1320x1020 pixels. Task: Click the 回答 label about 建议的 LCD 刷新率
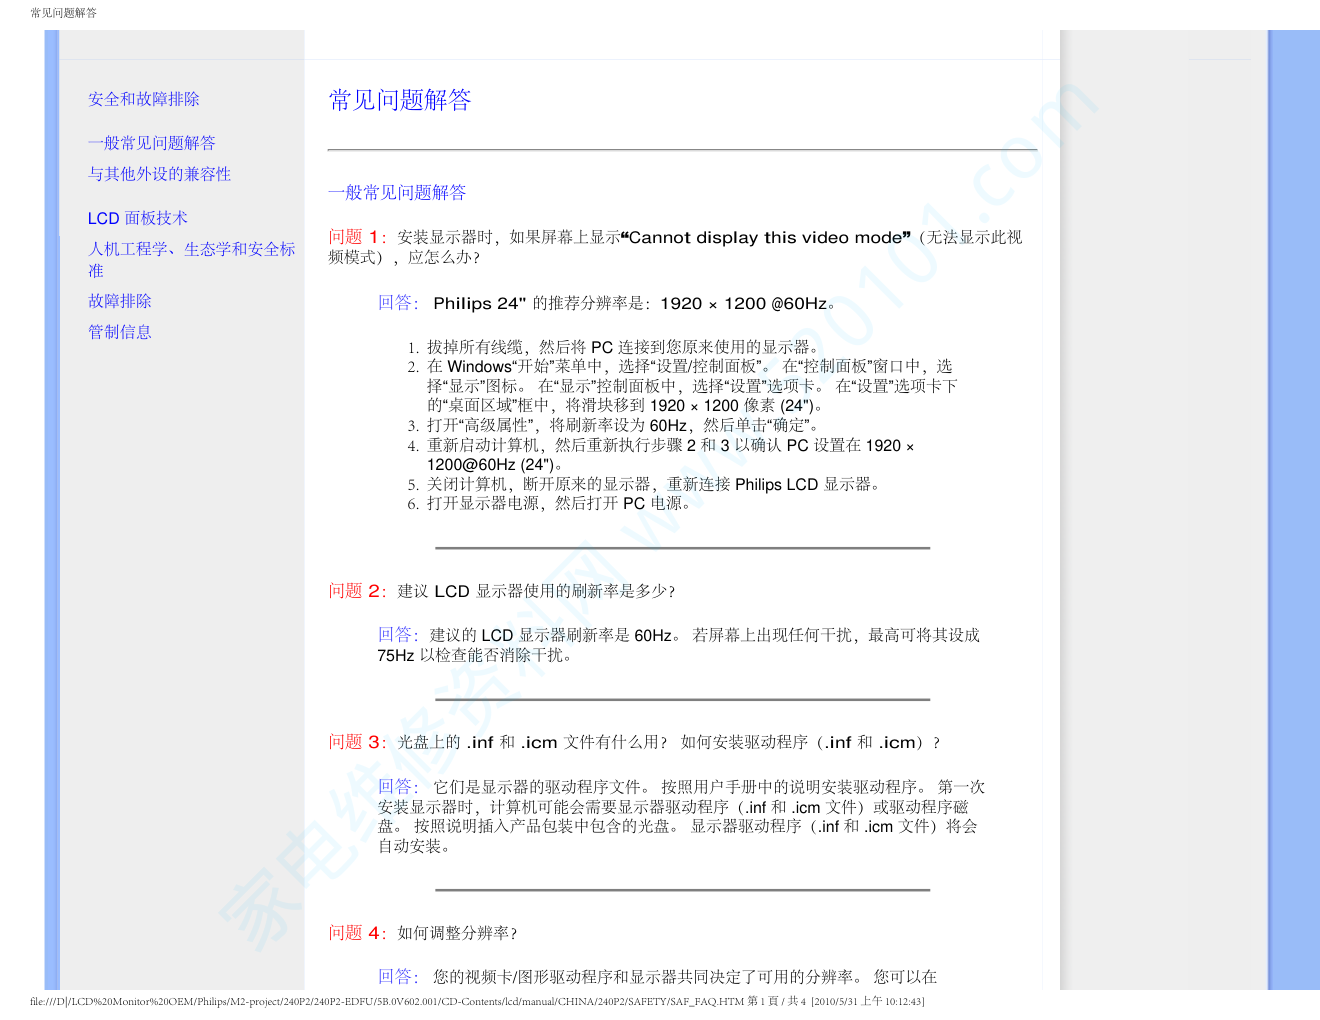[398, 635]
